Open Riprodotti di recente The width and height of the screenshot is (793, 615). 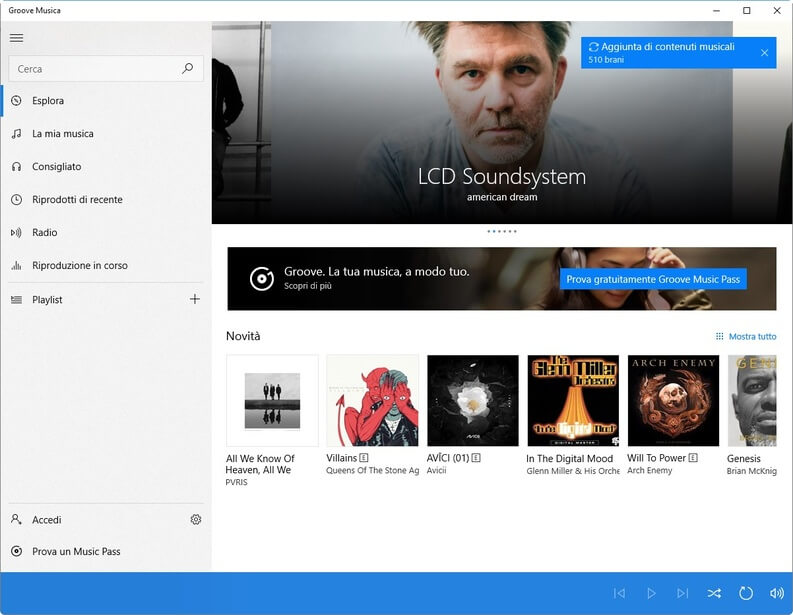click(x=106, y=199)
